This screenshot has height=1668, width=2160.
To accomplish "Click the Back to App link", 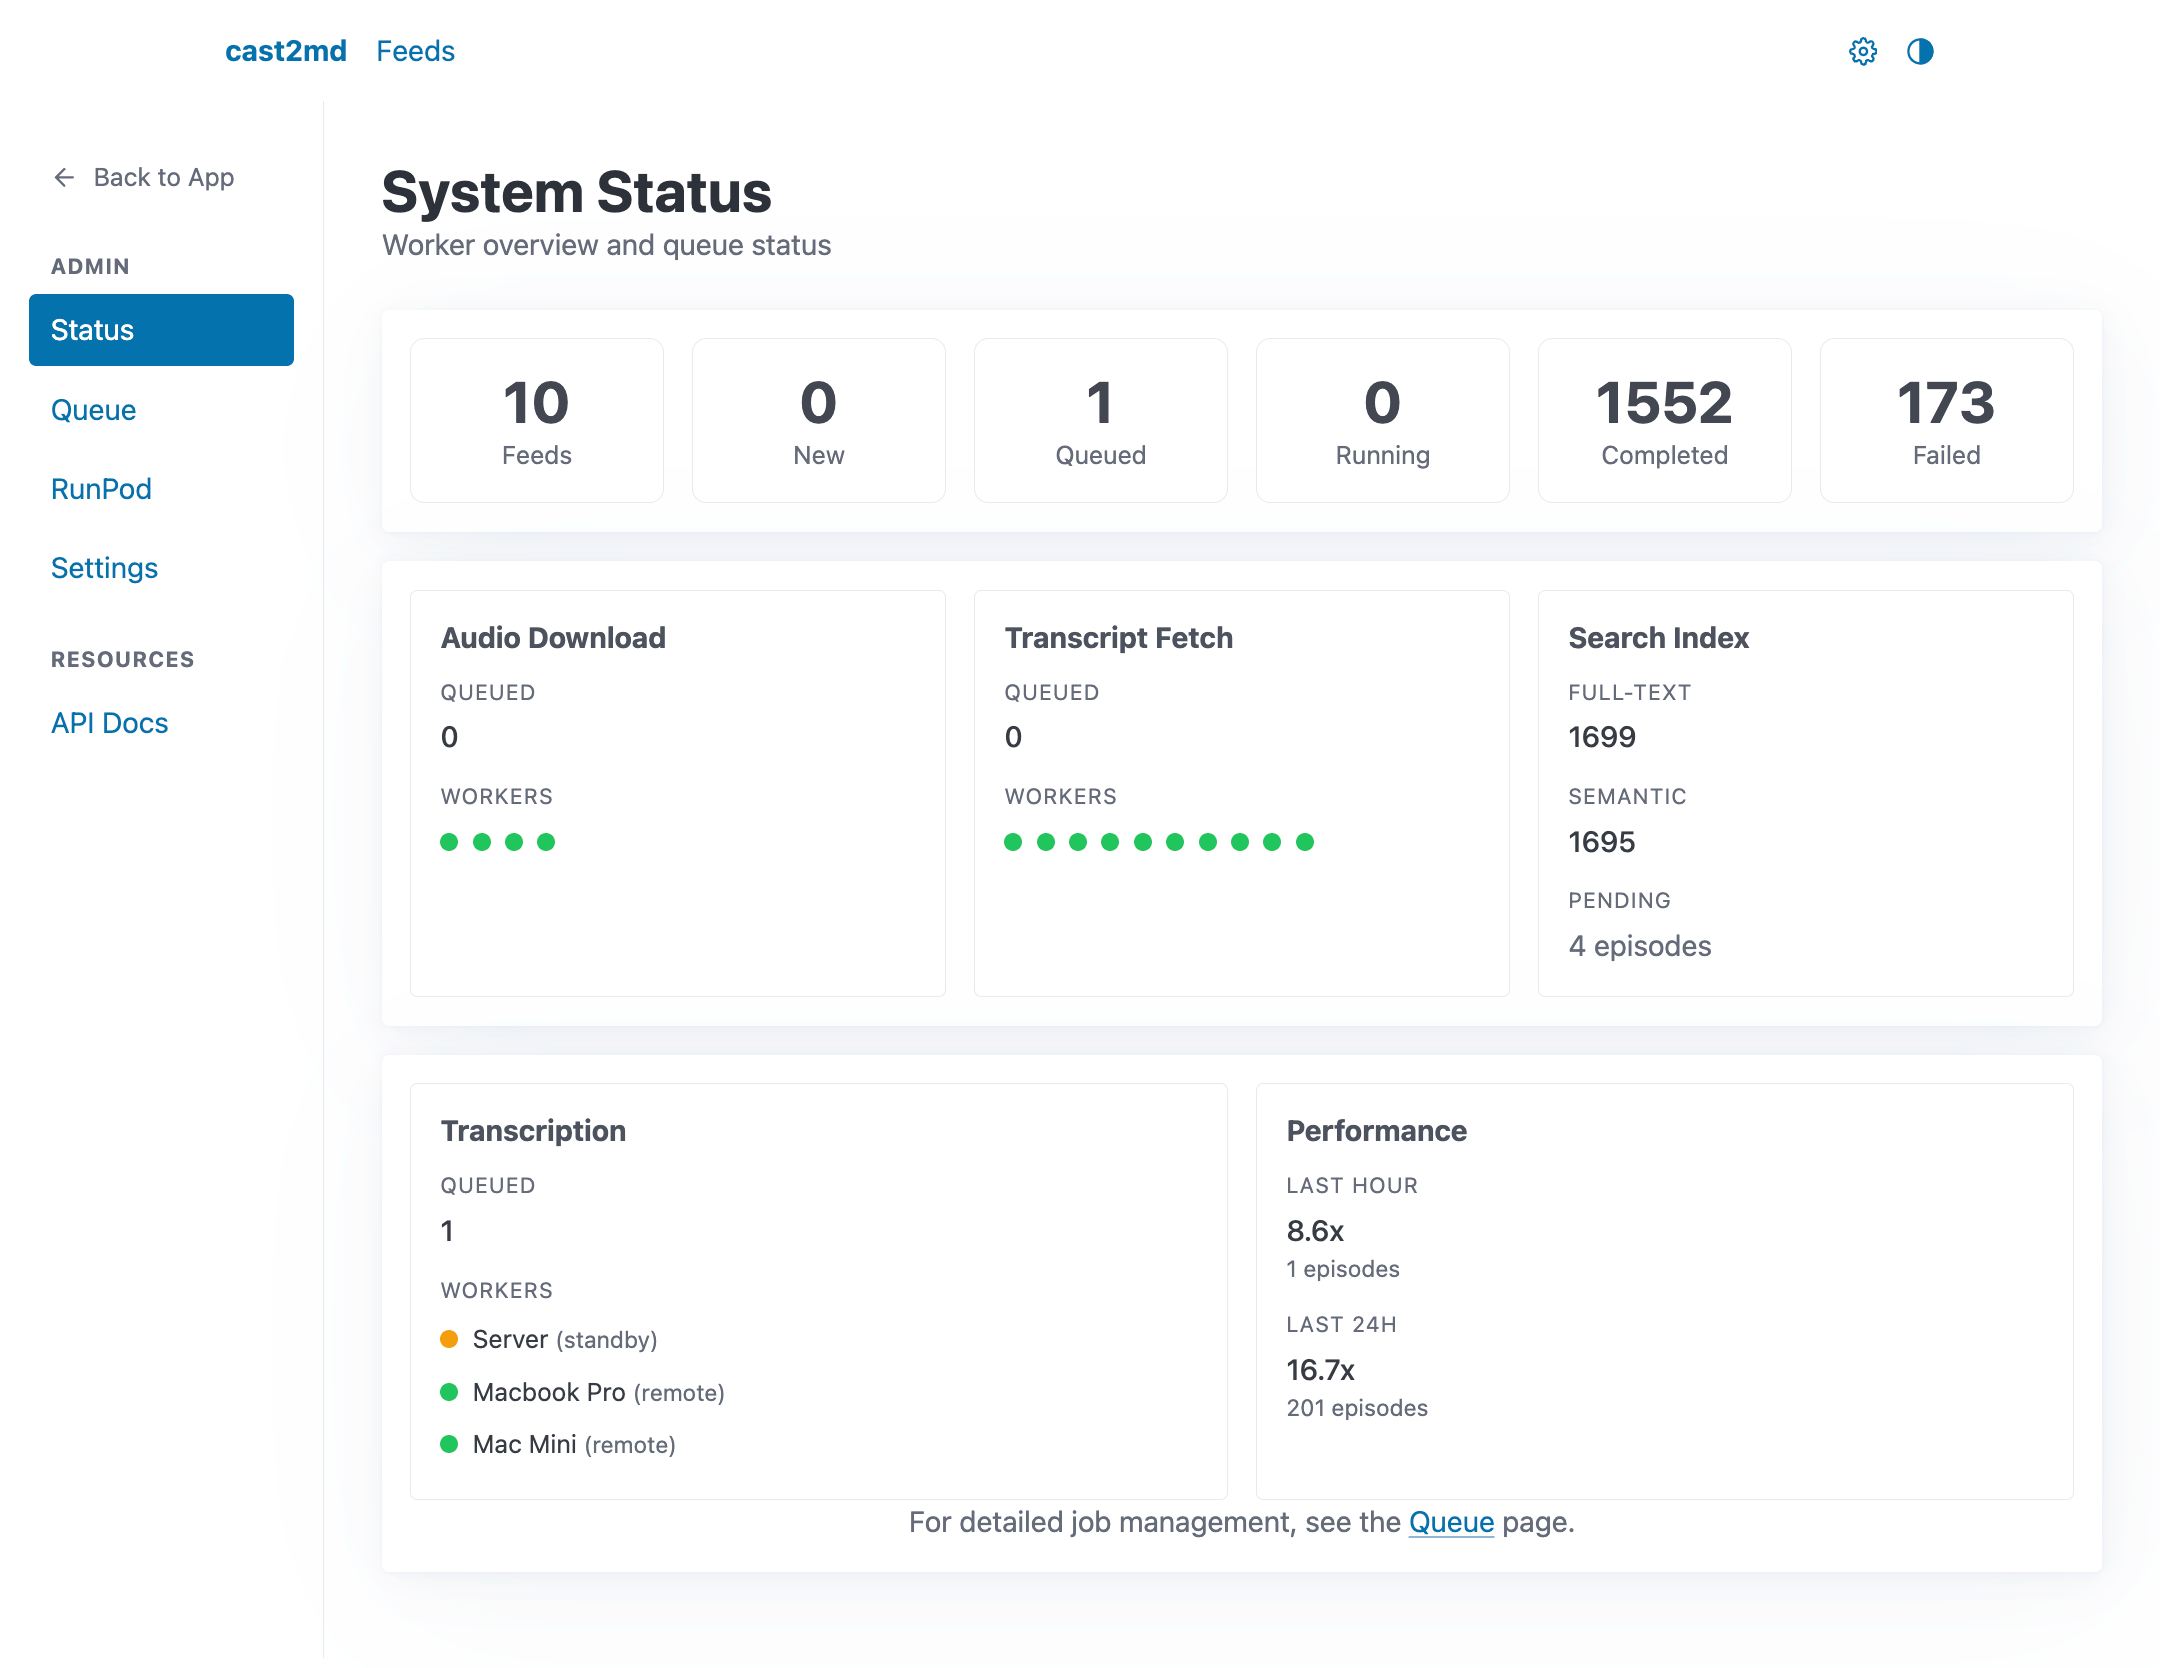I will [x=163, y=178].
